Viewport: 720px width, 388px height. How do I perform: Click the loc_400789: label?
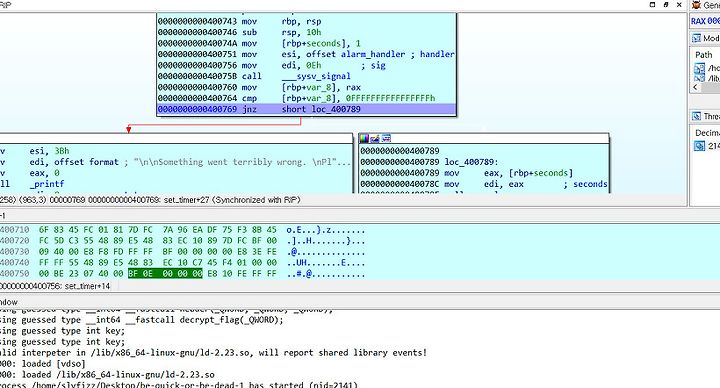pos(471,162)
